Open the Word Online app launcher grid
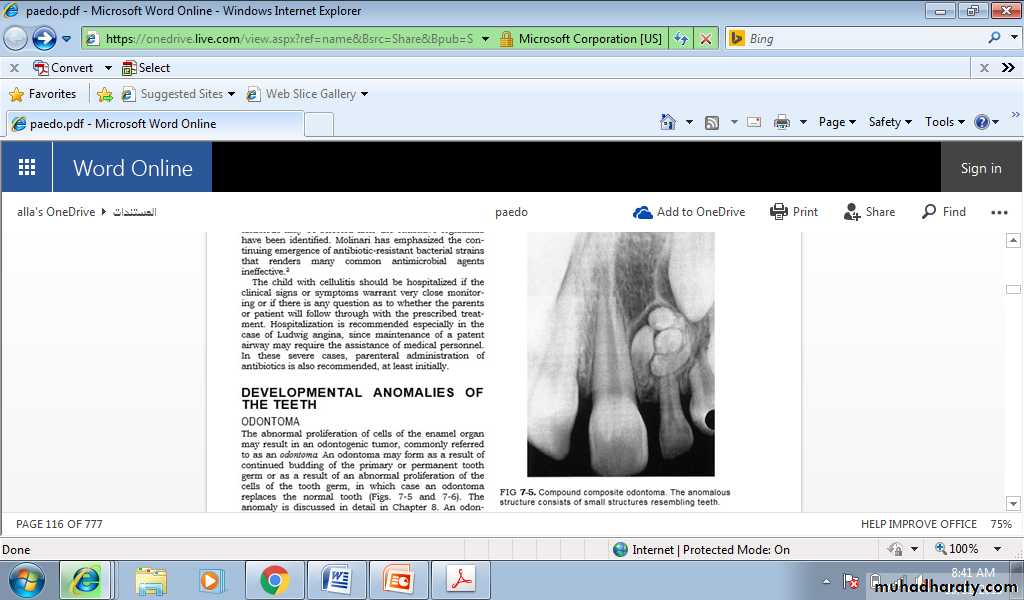The width and height of the screenshot is (1024, 600). click(27, 168)
